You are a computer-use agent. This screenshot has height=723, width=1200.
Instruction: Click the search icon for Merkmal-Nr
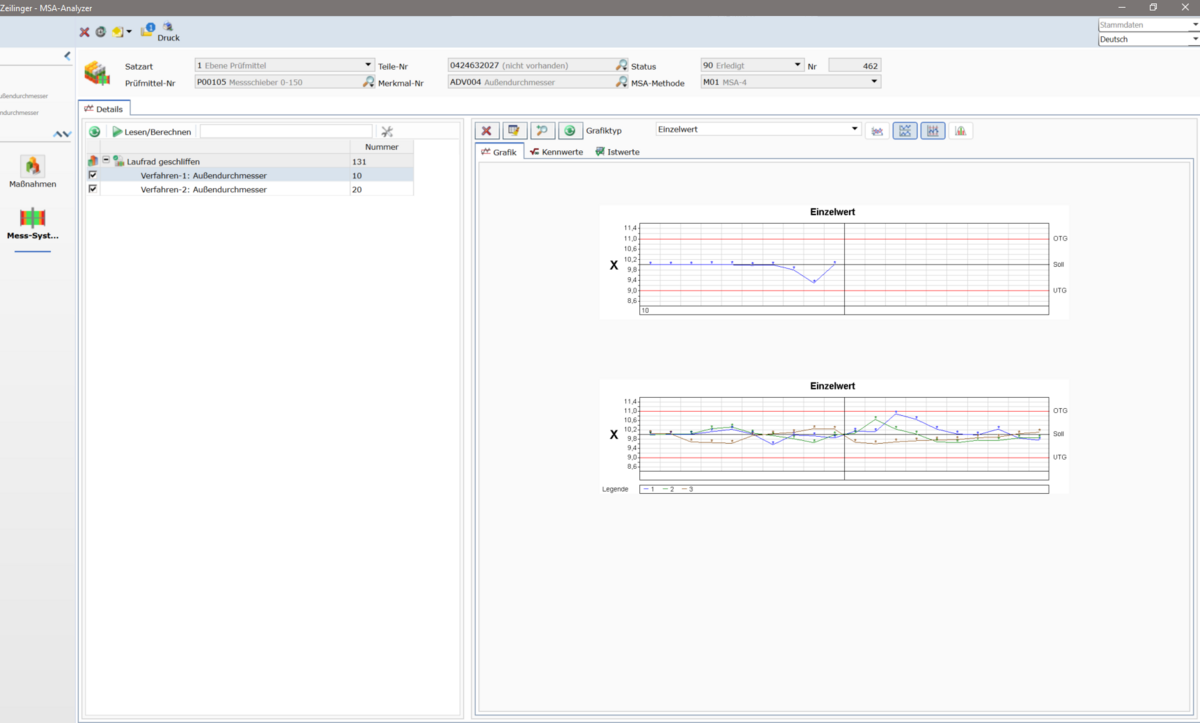point(621,82)
